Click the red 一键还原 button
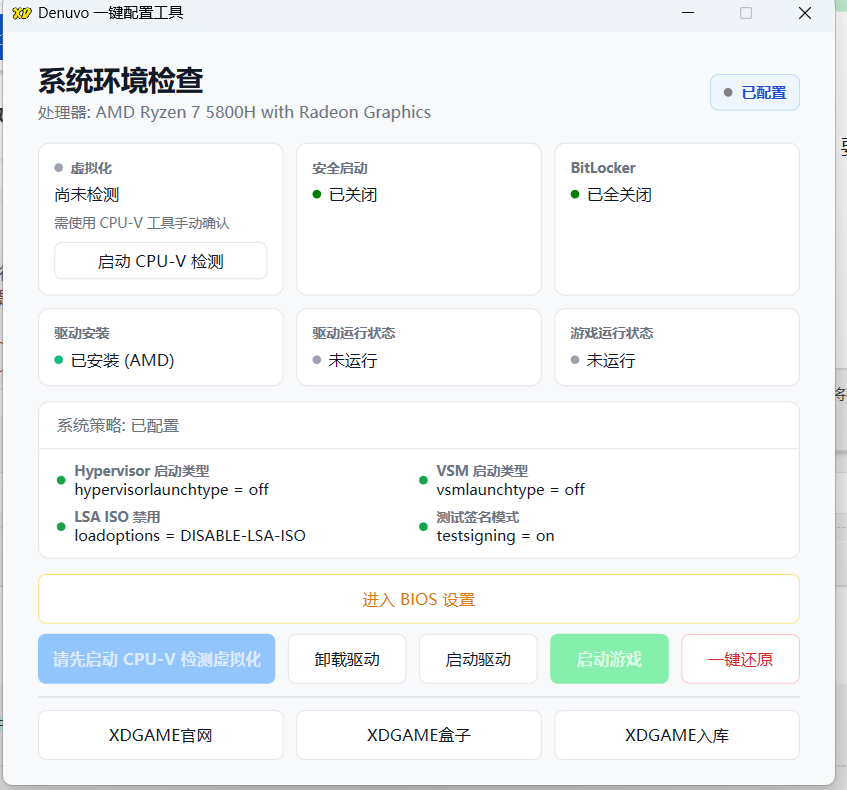Screen dimensions: 847x790 coord(740,659)
